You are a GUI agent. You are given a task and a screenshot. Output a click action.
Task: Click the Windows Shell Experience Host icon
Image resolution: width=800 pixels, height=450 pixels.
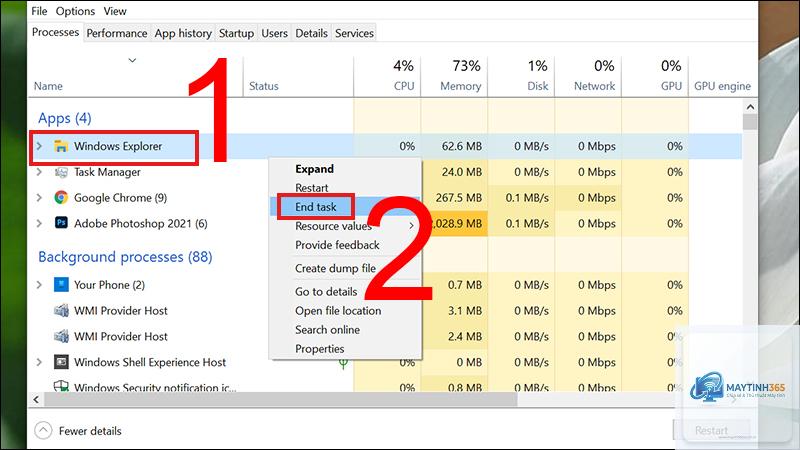pos(61,362)
